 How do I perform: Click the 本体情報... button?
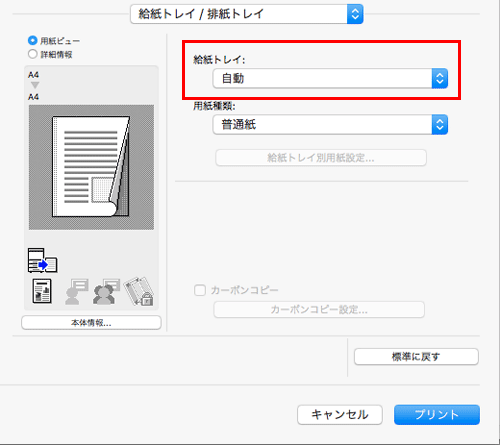tap(91, 323)
